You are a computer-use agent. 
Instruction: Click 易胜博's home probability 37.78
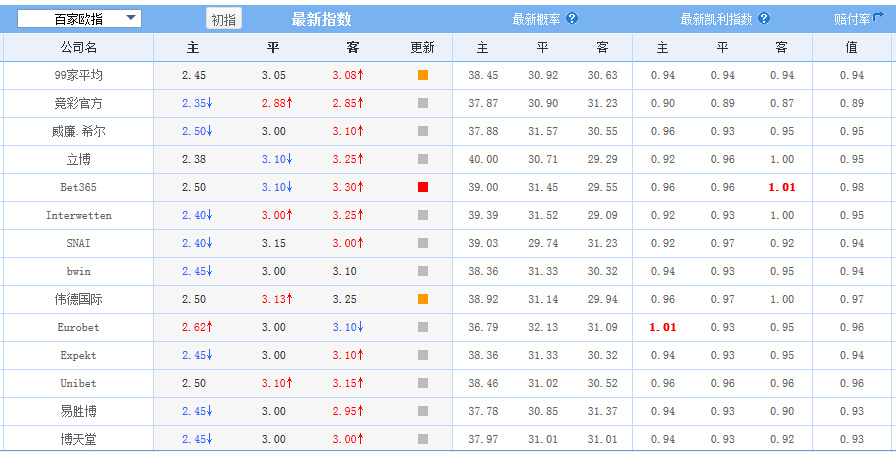tap(483, 411)
